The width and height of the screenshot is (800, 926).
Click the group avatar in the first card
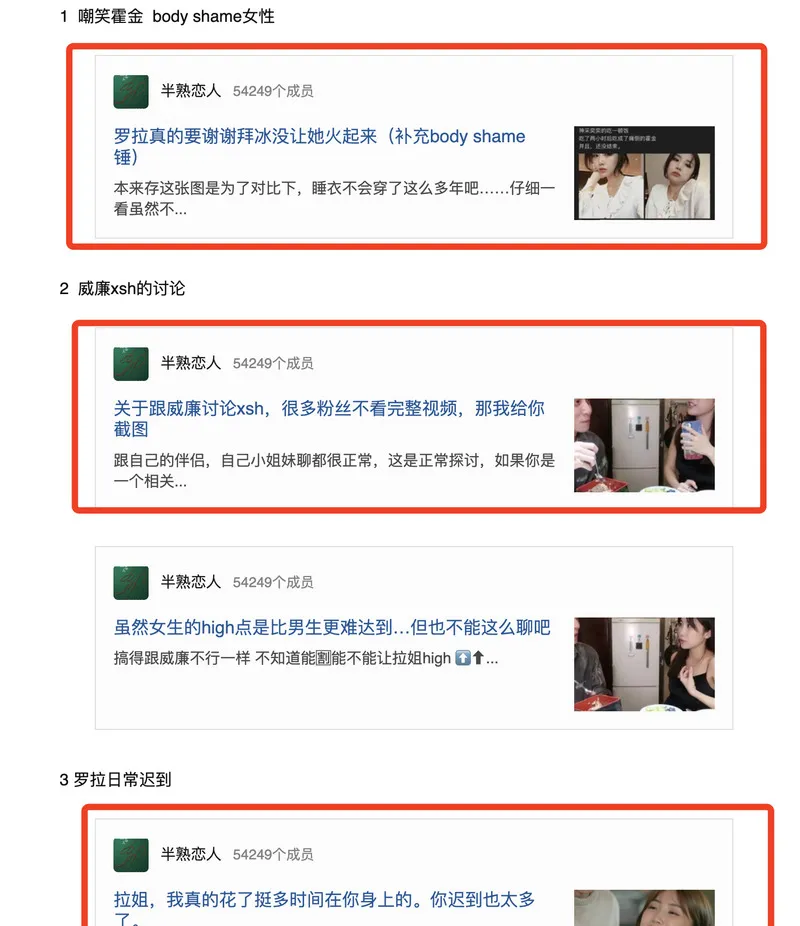click(130, 91)
